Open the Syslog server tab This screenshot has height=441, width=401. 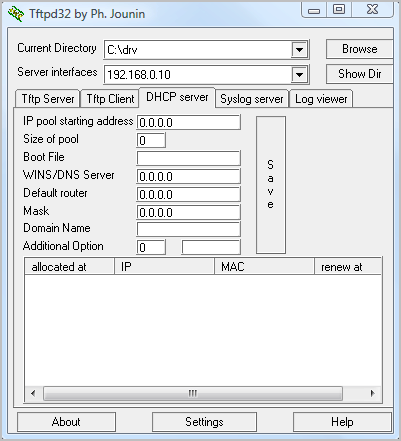pos(252,99)
